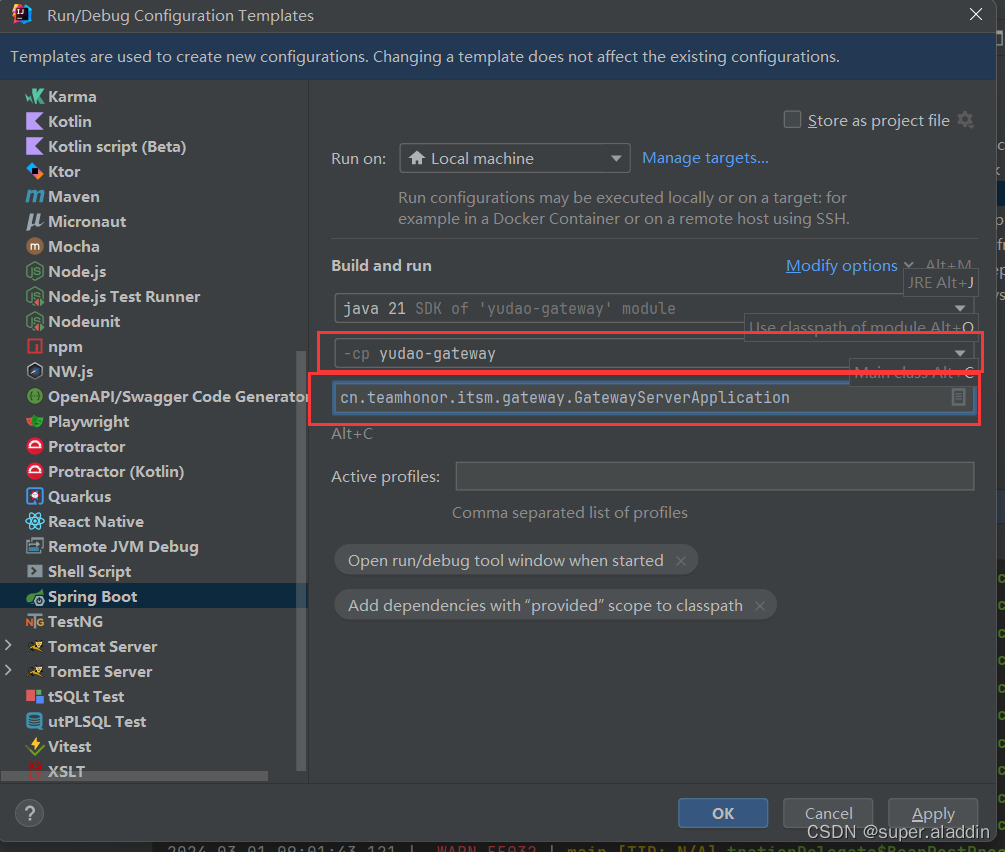Expand the TomEE Server tree node
This screenshot has height=852, width=1005.
8,671
